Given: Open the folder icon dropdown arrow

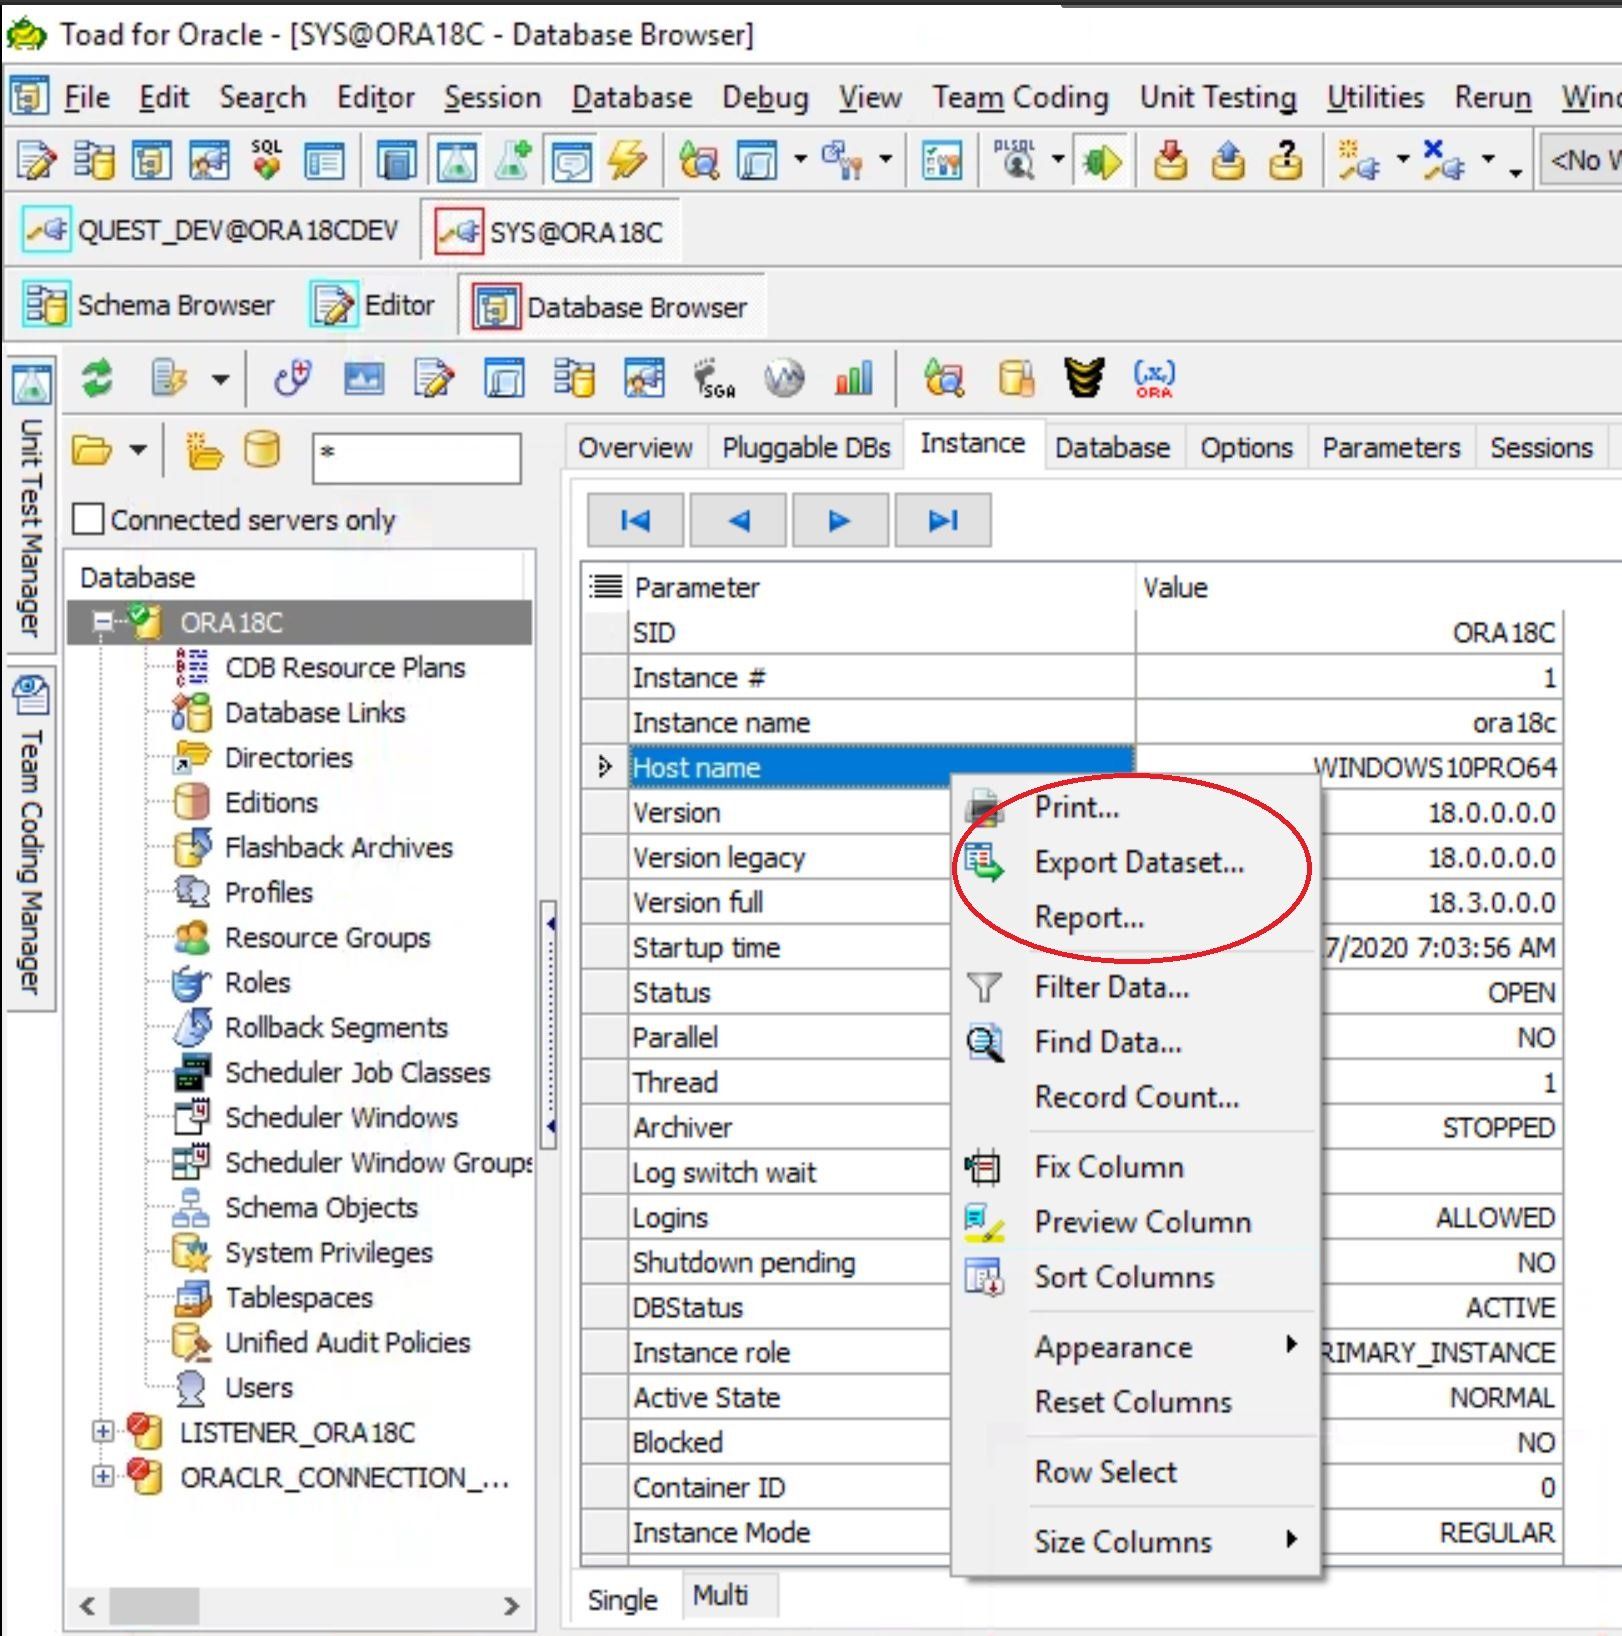Looking at the screenshot, I should pyautogui.click(x=138, y=451).
